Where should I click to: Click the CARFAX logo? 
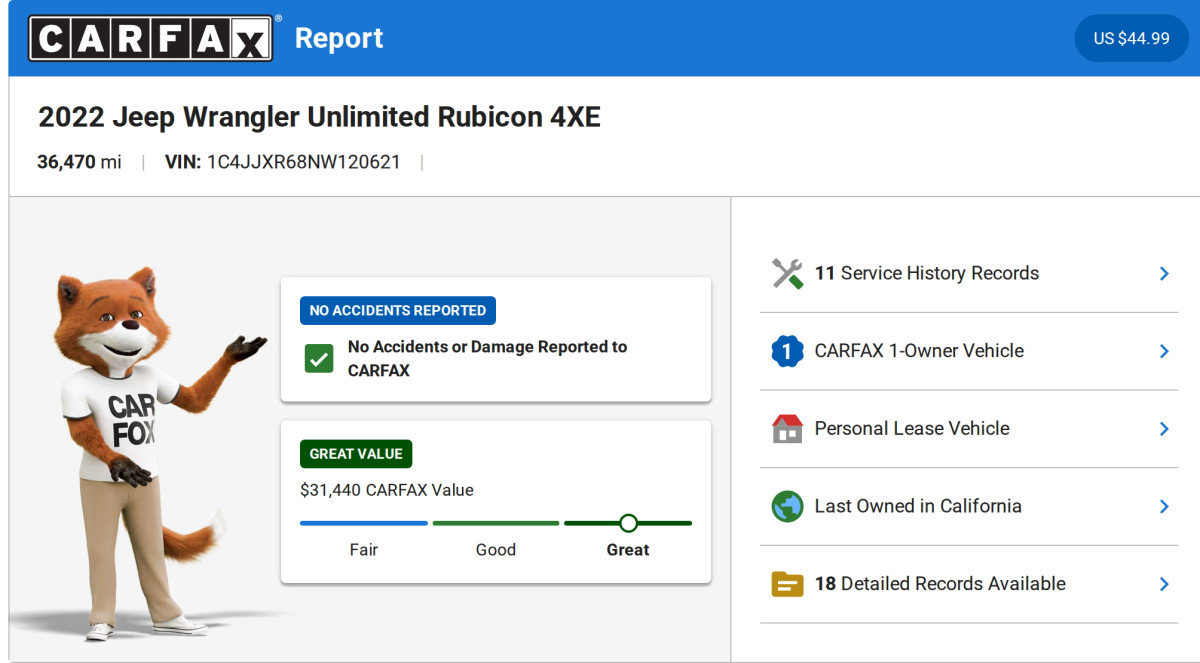[x=150, y=38]
